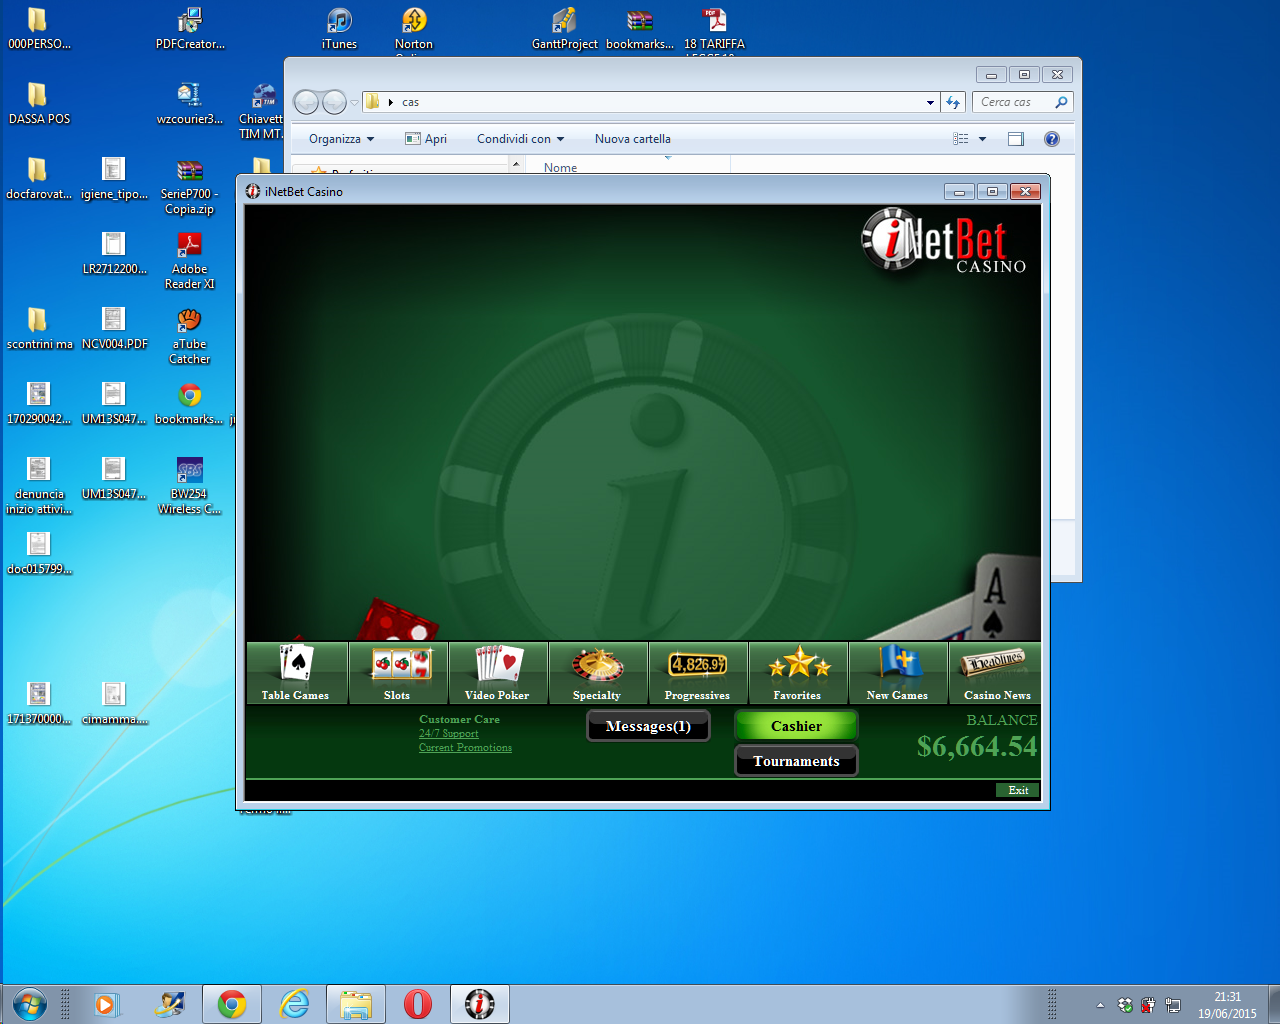Open Explorer help button
1280x1024 pixels.
[x=1052, y=139]
